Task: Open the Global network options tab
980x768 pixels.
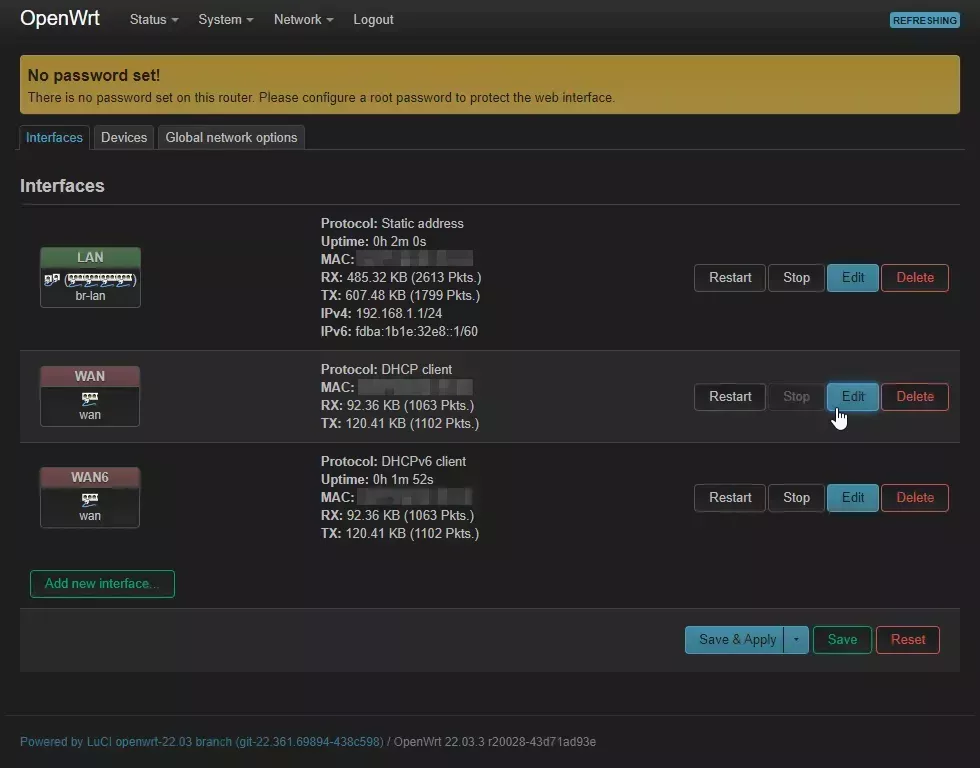Action: pos(231,137)
